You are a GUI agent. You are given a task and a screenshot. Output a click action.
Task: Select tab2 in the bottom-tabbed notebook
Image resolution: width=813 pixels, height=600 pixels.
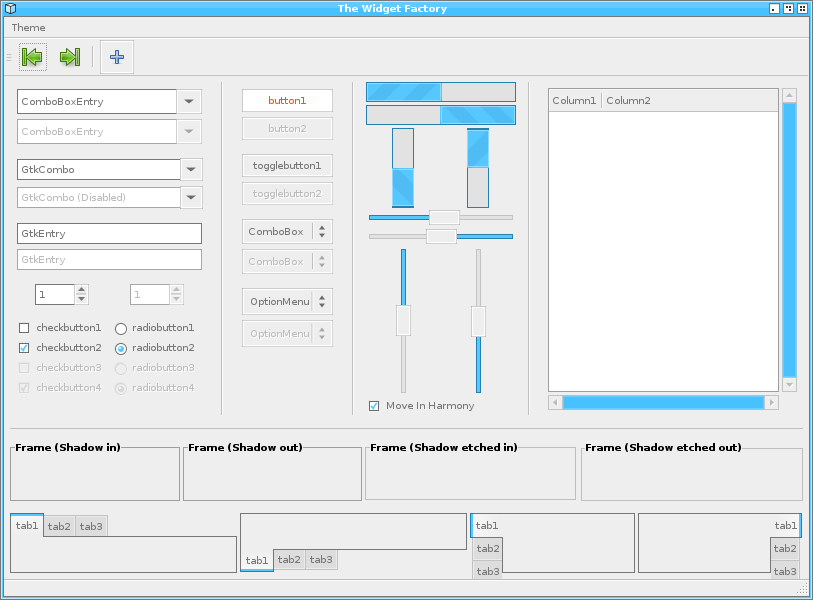289,560
